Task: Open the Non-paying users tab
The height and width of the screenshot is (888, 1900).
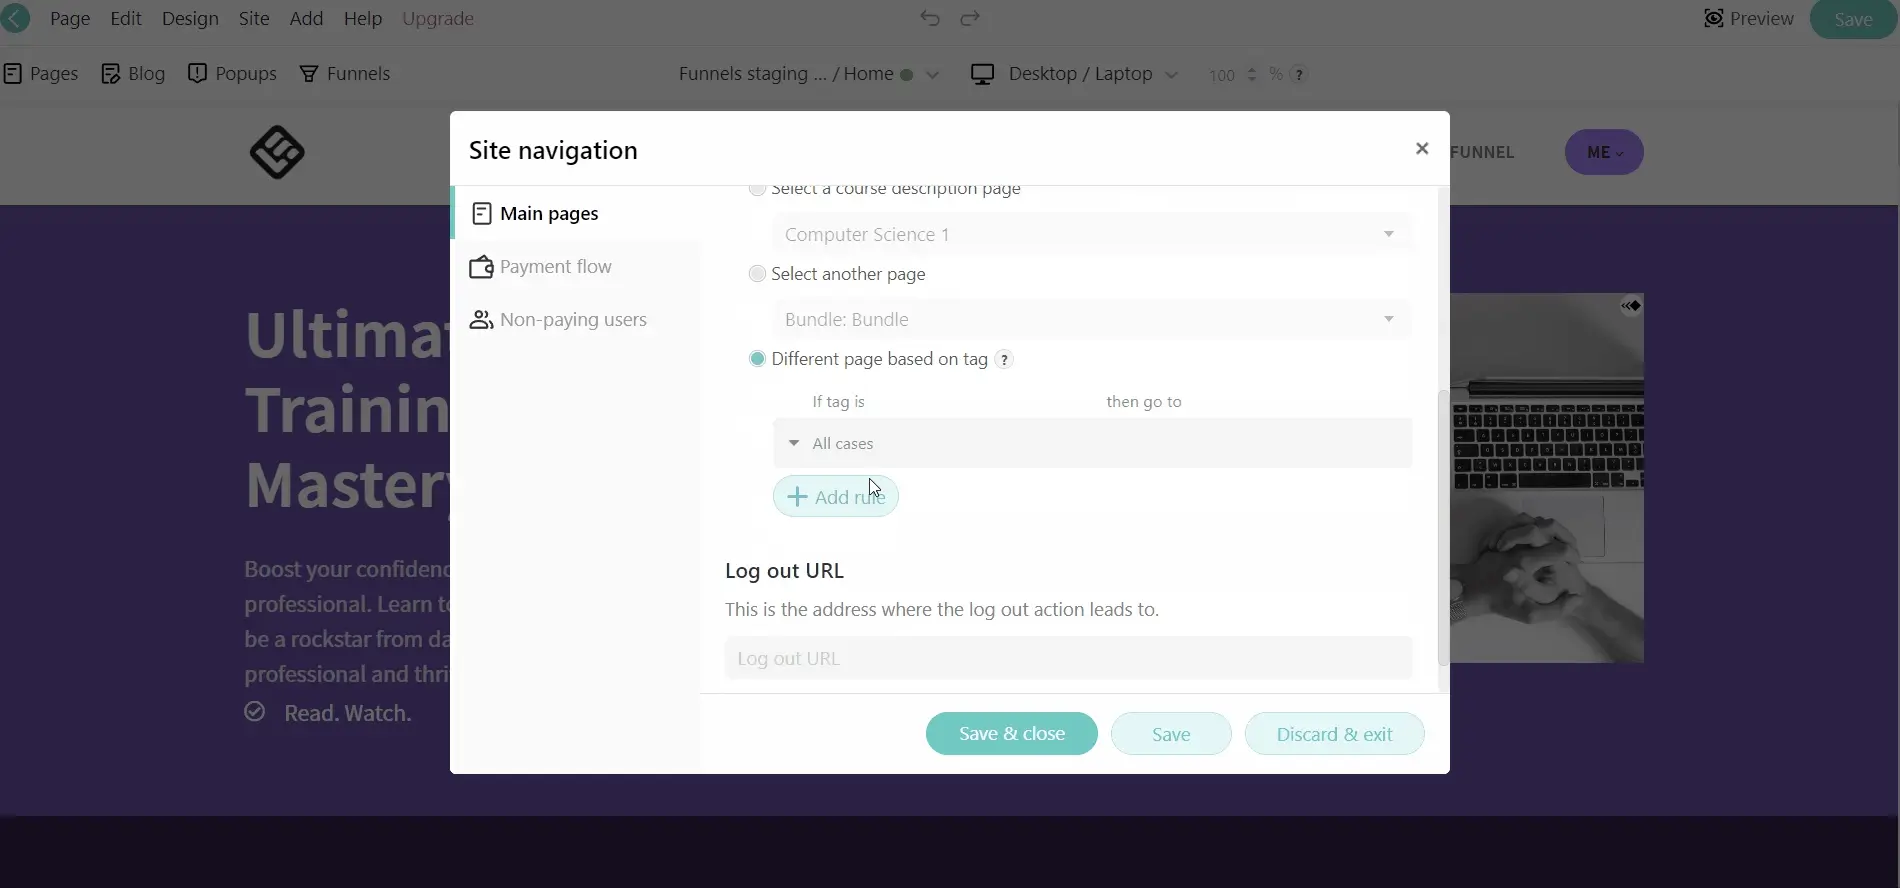Action: point(572,320)
